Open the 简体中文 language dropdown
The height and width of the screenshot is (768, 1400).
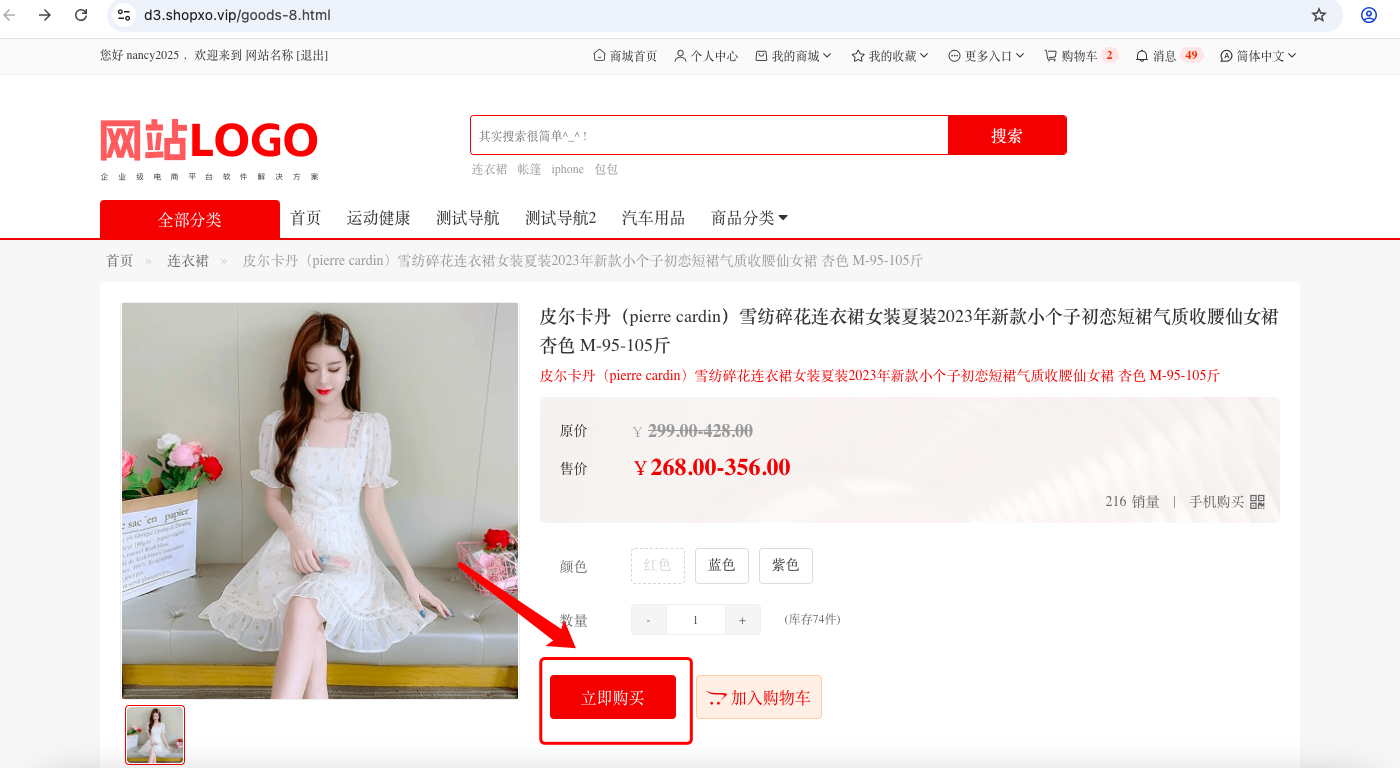tap(1258, 56)
